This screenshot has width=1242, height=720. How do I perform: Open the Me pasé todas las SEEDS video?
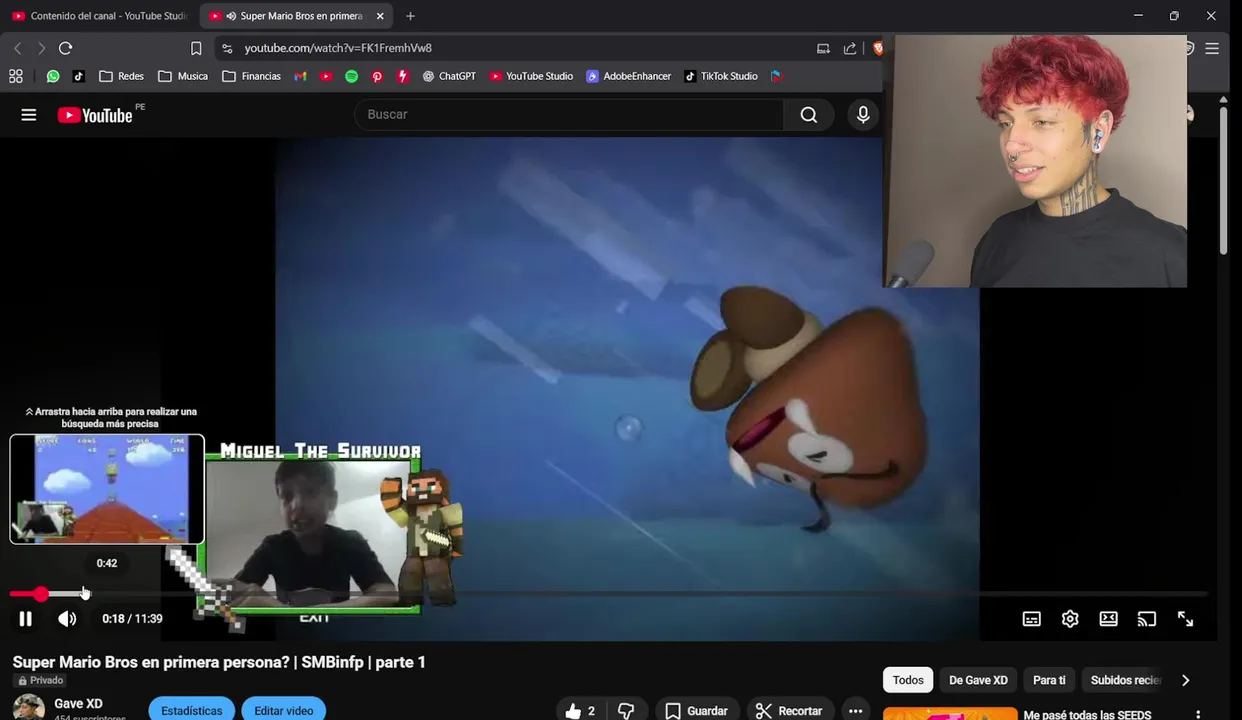[1087, 715]
